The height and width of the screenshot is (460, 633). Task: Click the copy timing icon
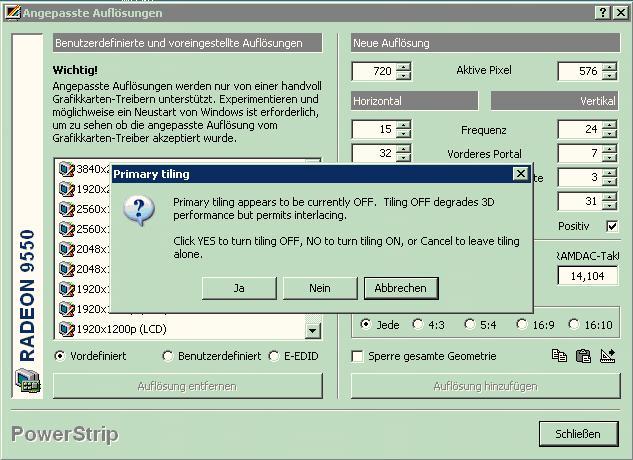(560, 356)
